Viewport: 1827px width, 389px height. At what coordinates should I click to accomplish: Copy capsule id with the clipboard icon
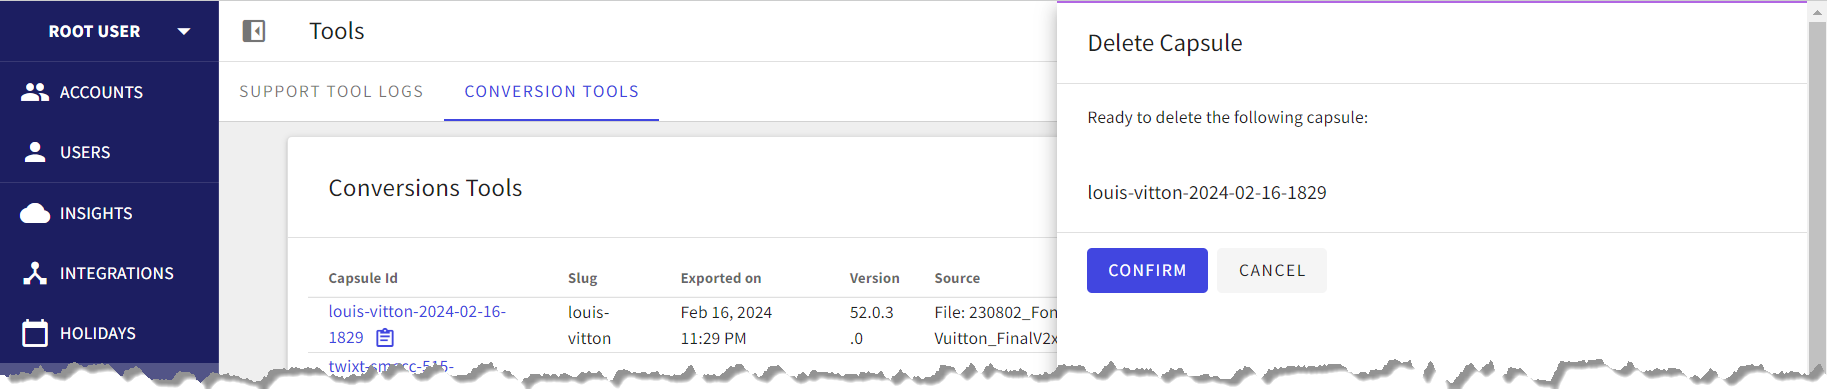[x=385, y=338]
